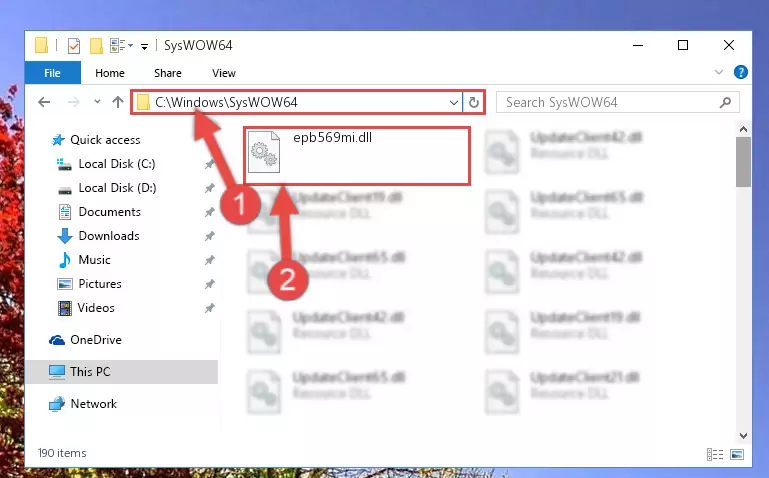Viewport: 769px width, 478px height.
Task: Switch to details view in status bar
Action: coord(715,454)
